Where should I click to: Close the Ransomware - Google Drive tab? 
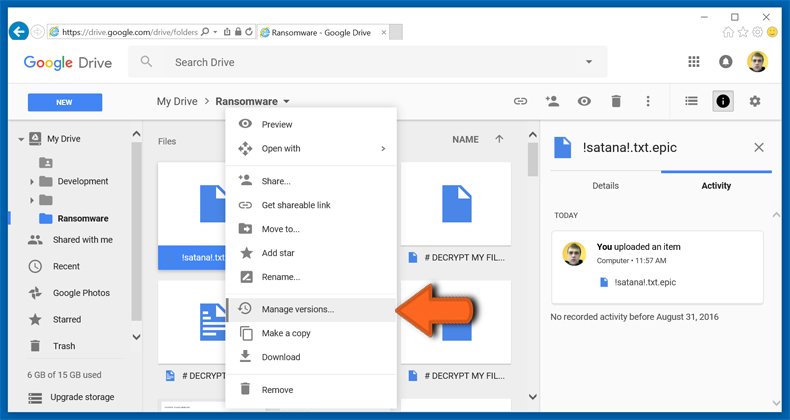pos(384,32)
